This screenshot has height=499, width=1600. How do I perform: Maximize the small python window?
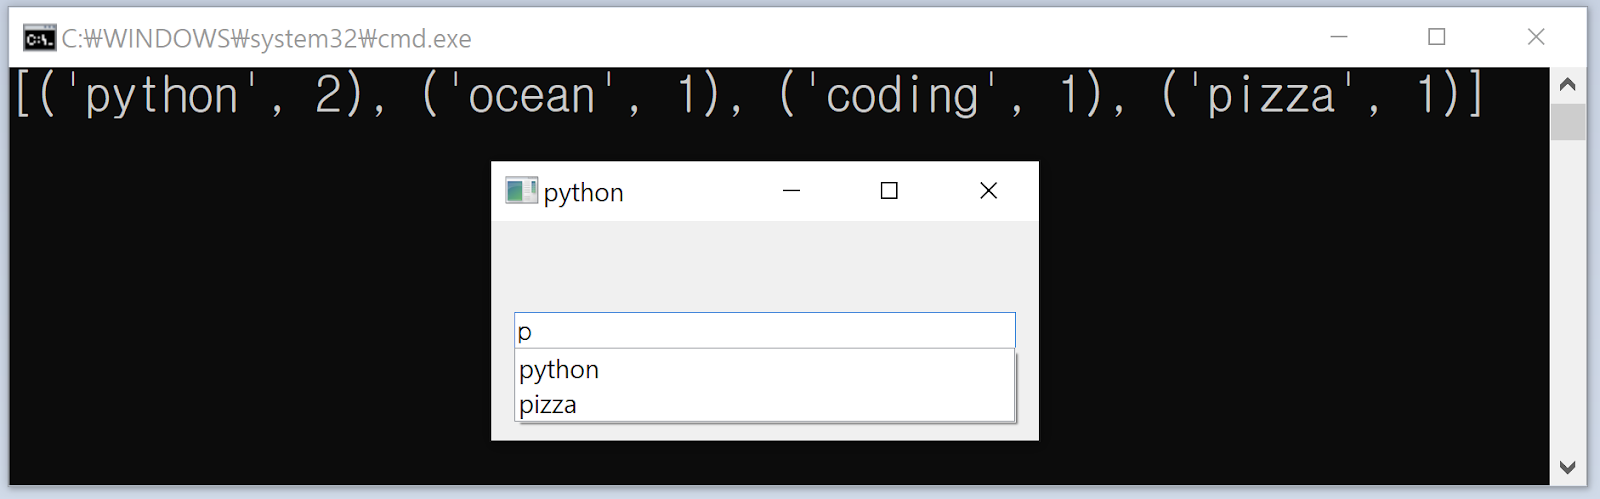point(889,190)
